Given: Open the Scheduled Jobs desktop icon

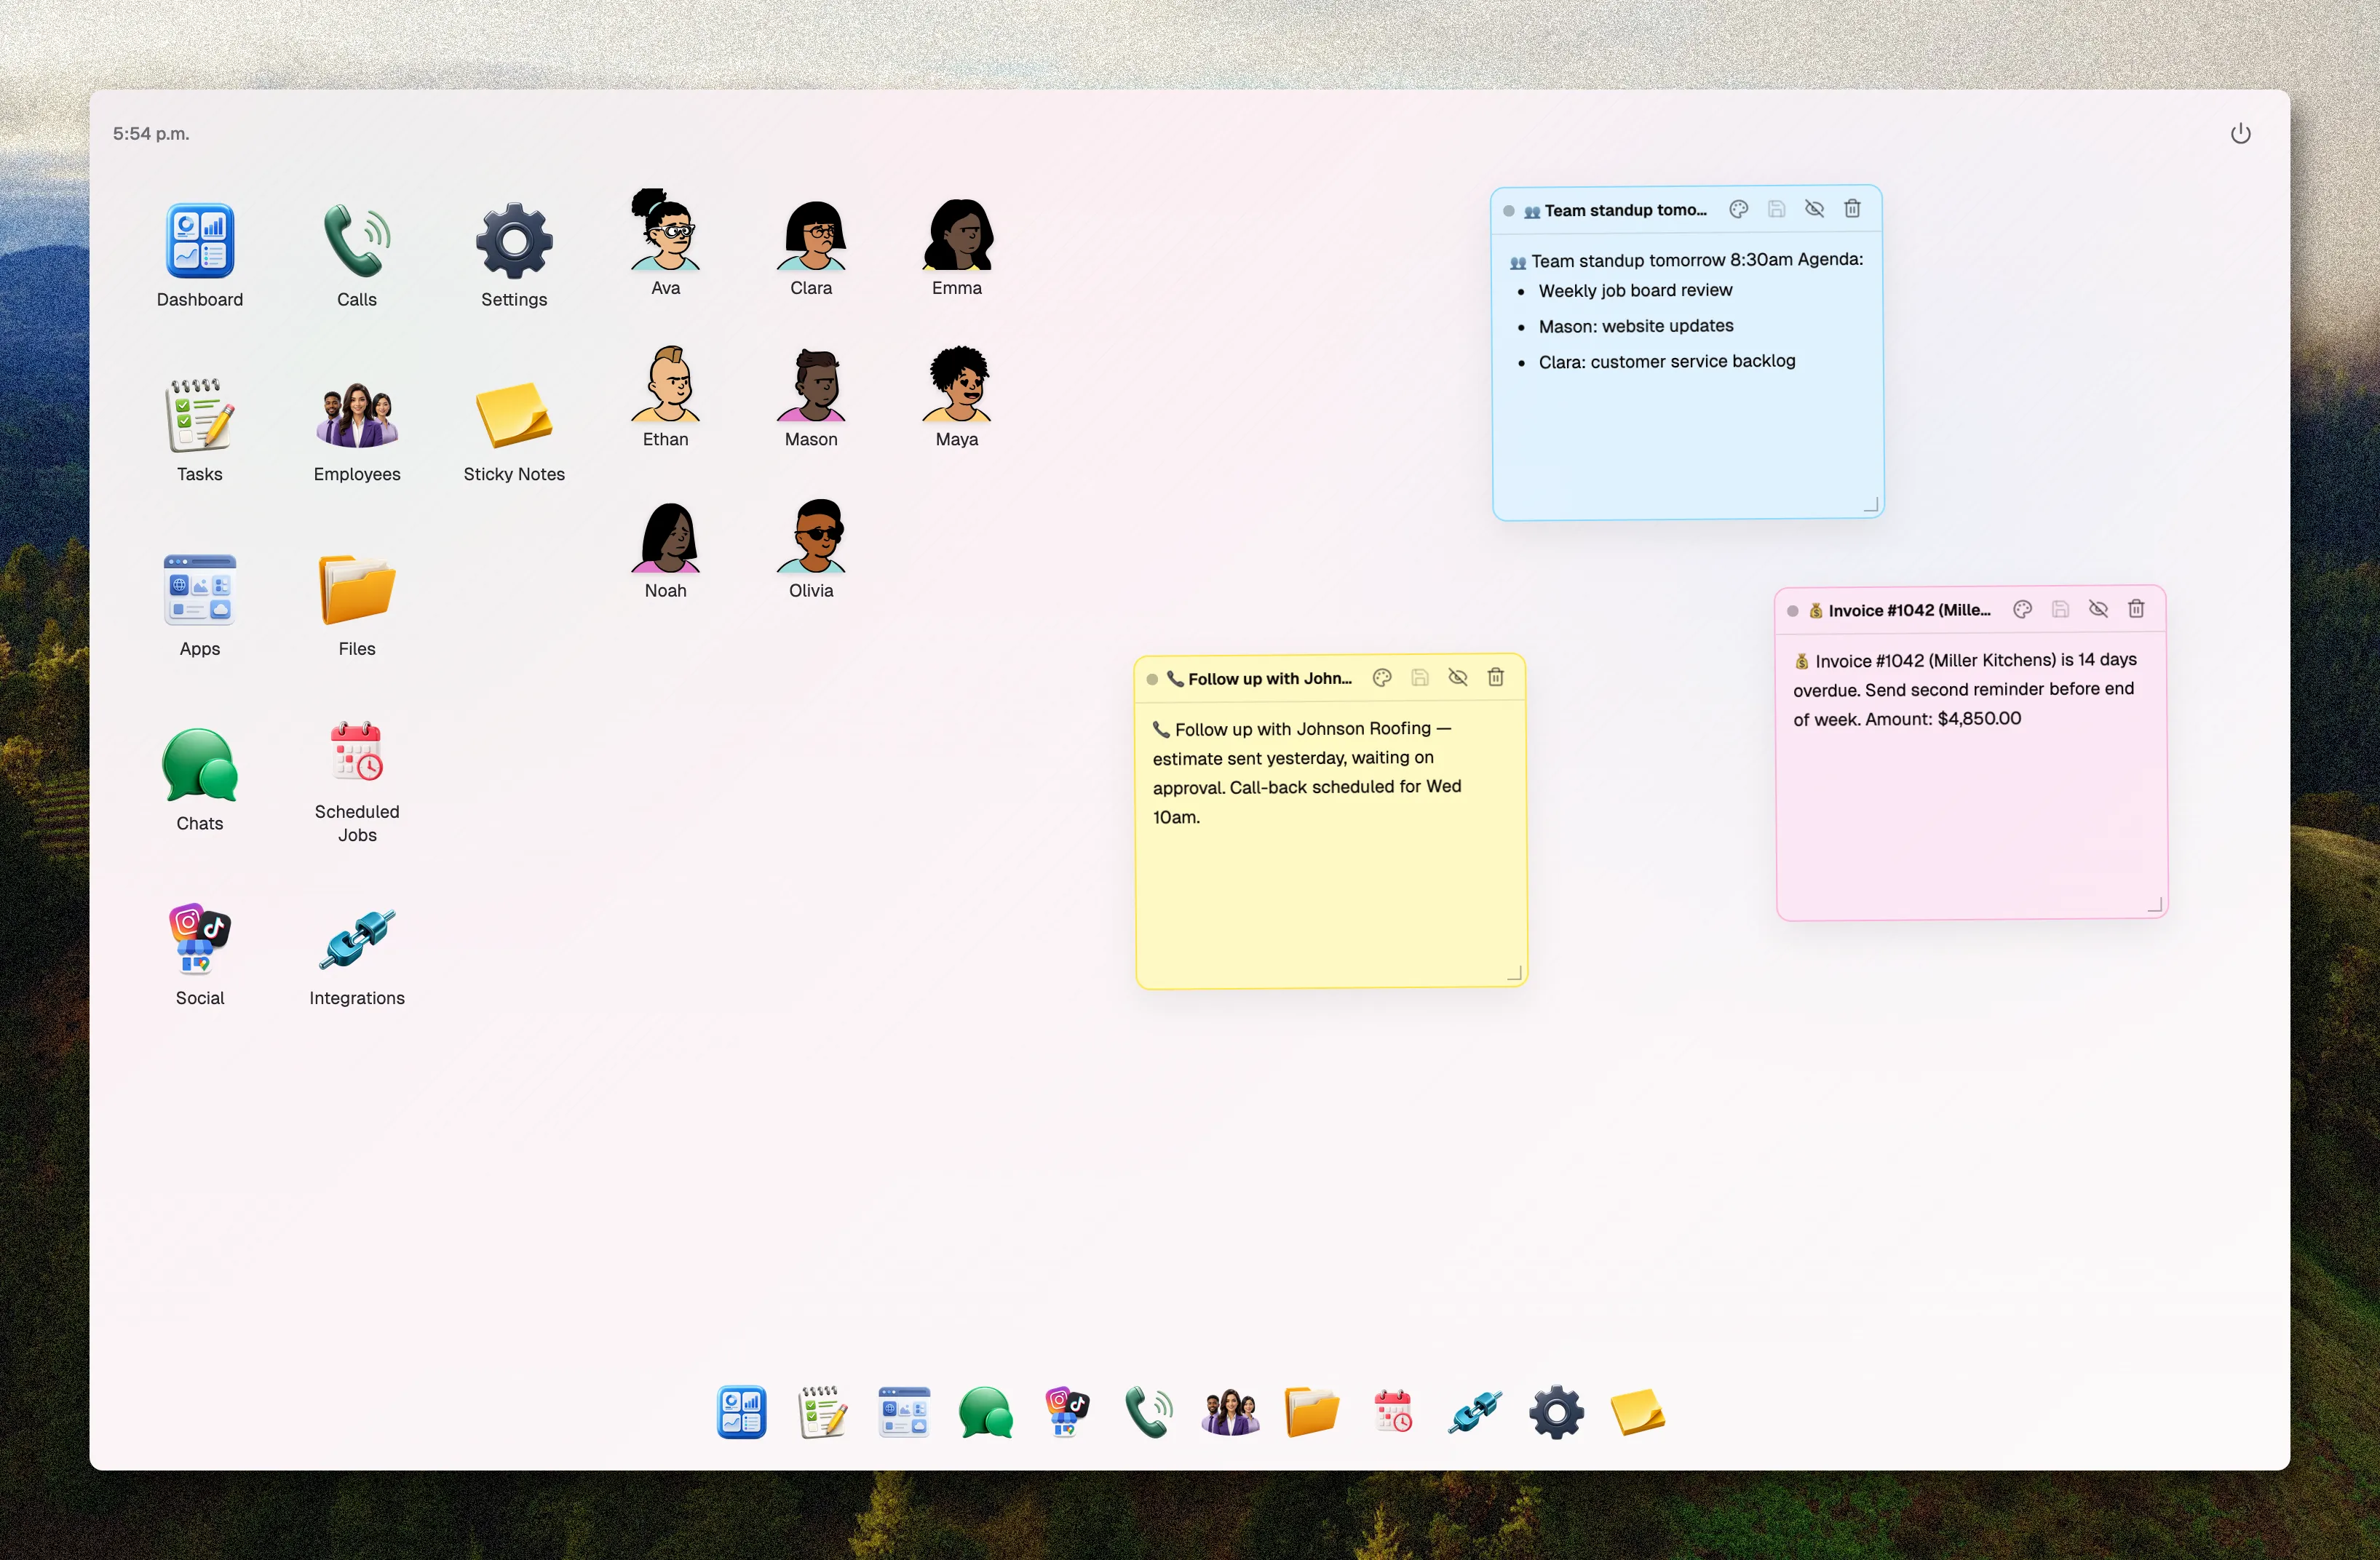Looking at the screenshot, I should pos(357,752).
